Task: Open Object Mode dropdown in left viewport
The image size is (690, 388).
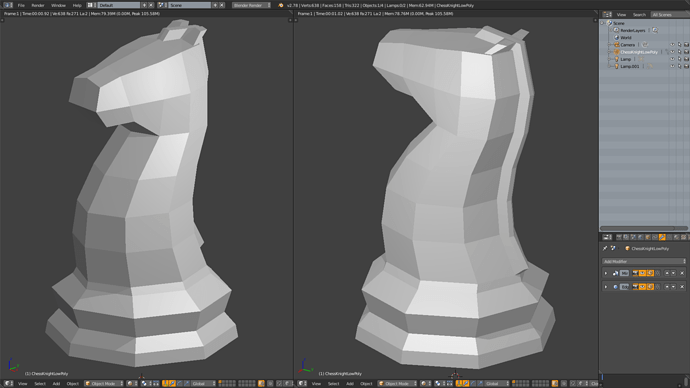Action: tap(104, 384)
